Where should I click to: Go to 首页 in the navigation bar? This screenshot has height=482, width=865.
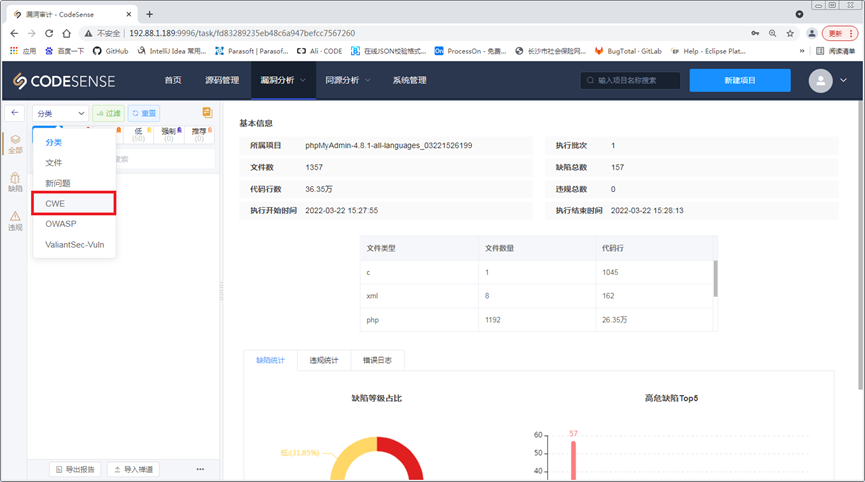pyautogui.click(x=173, y=81)
